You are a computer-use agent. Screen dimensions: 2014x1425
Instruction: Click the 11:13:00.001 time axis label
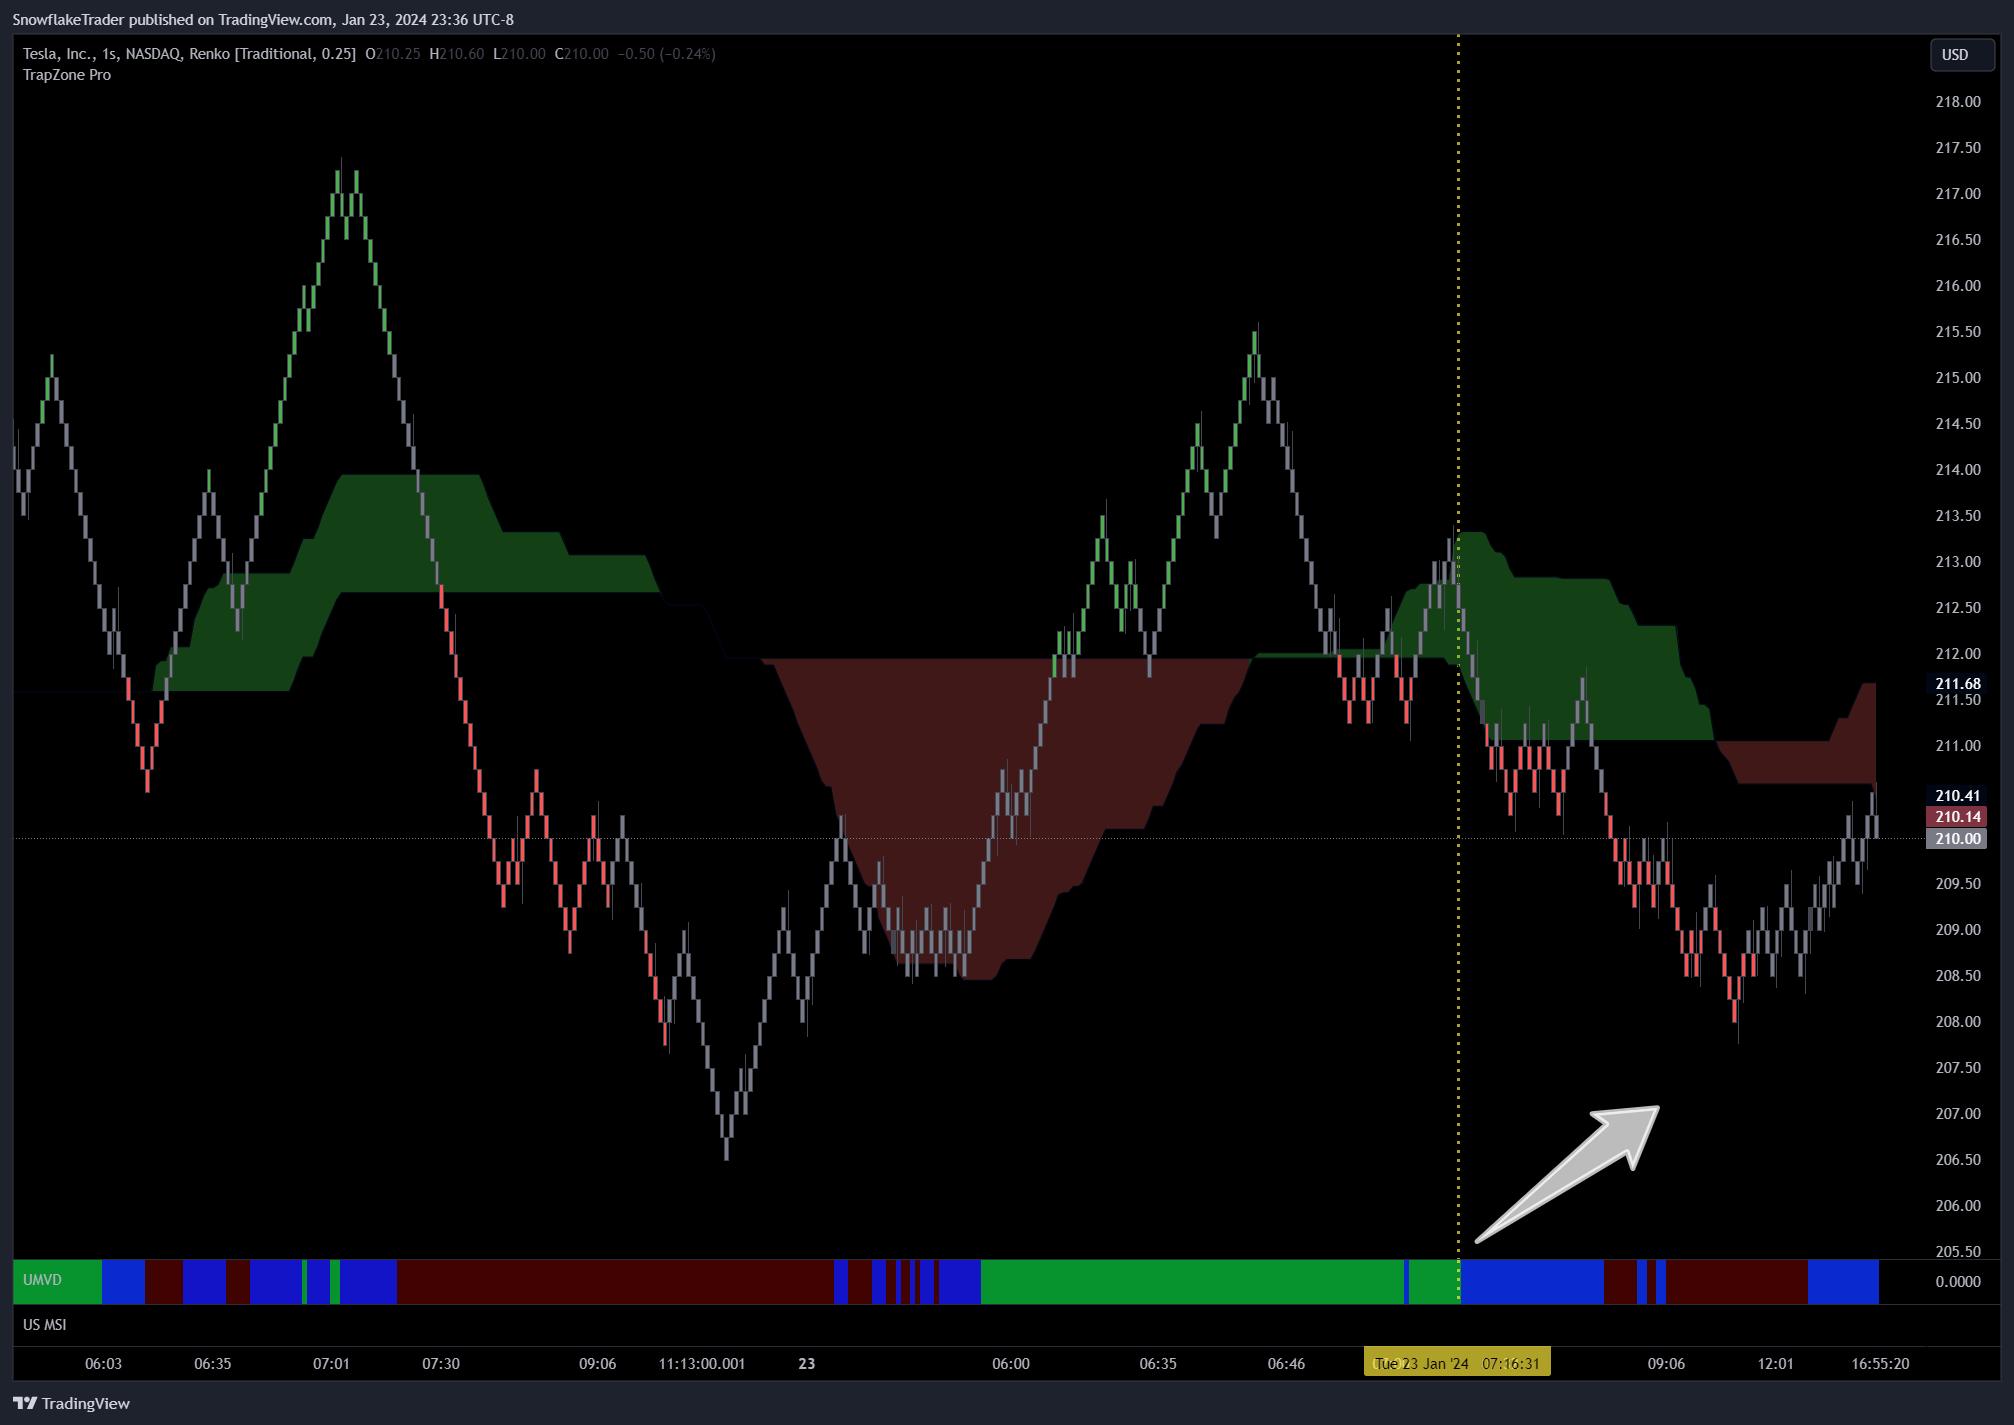click(x=702, y=1364)
